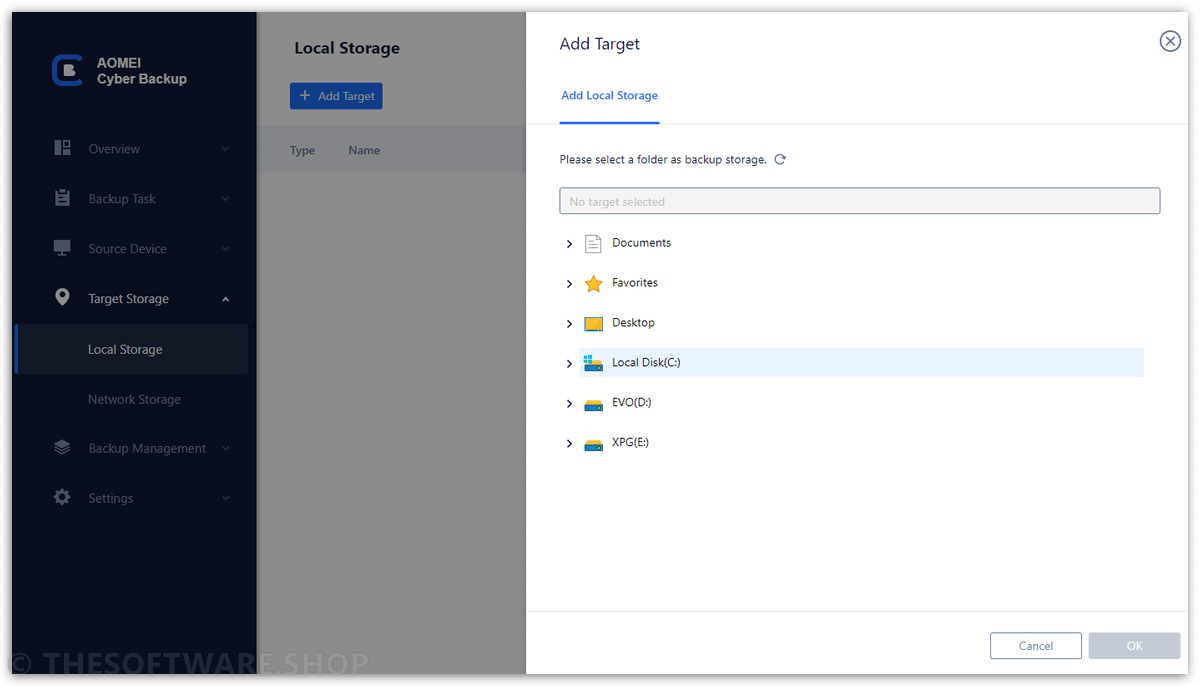1200x686 pixels.
Task: Switch to the Add Local Storage tab
Action: 609,96
